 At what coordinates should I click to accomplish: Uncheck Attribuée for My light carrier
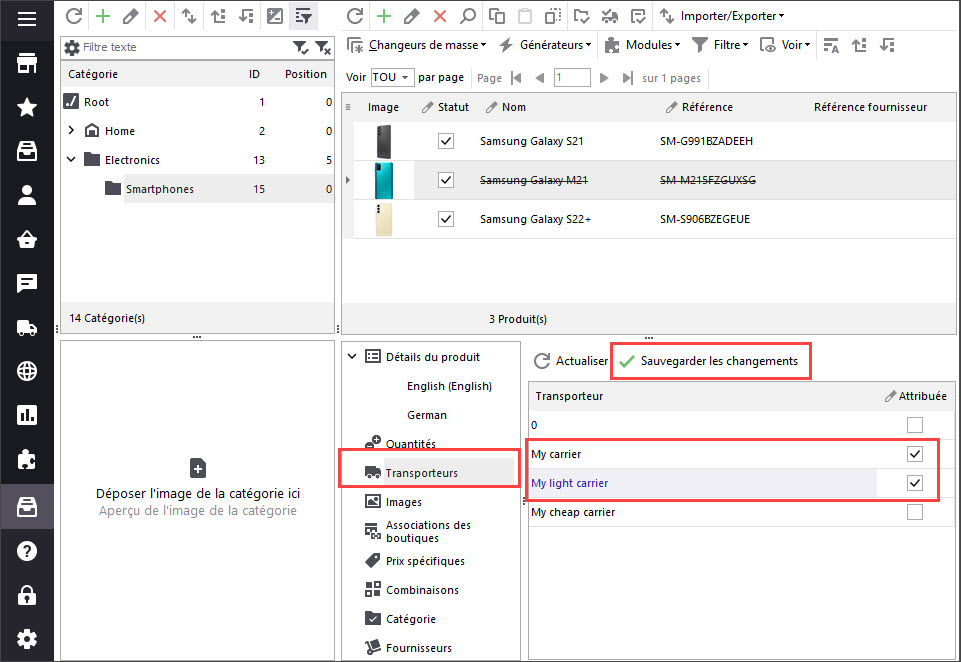tap(915, 483)
